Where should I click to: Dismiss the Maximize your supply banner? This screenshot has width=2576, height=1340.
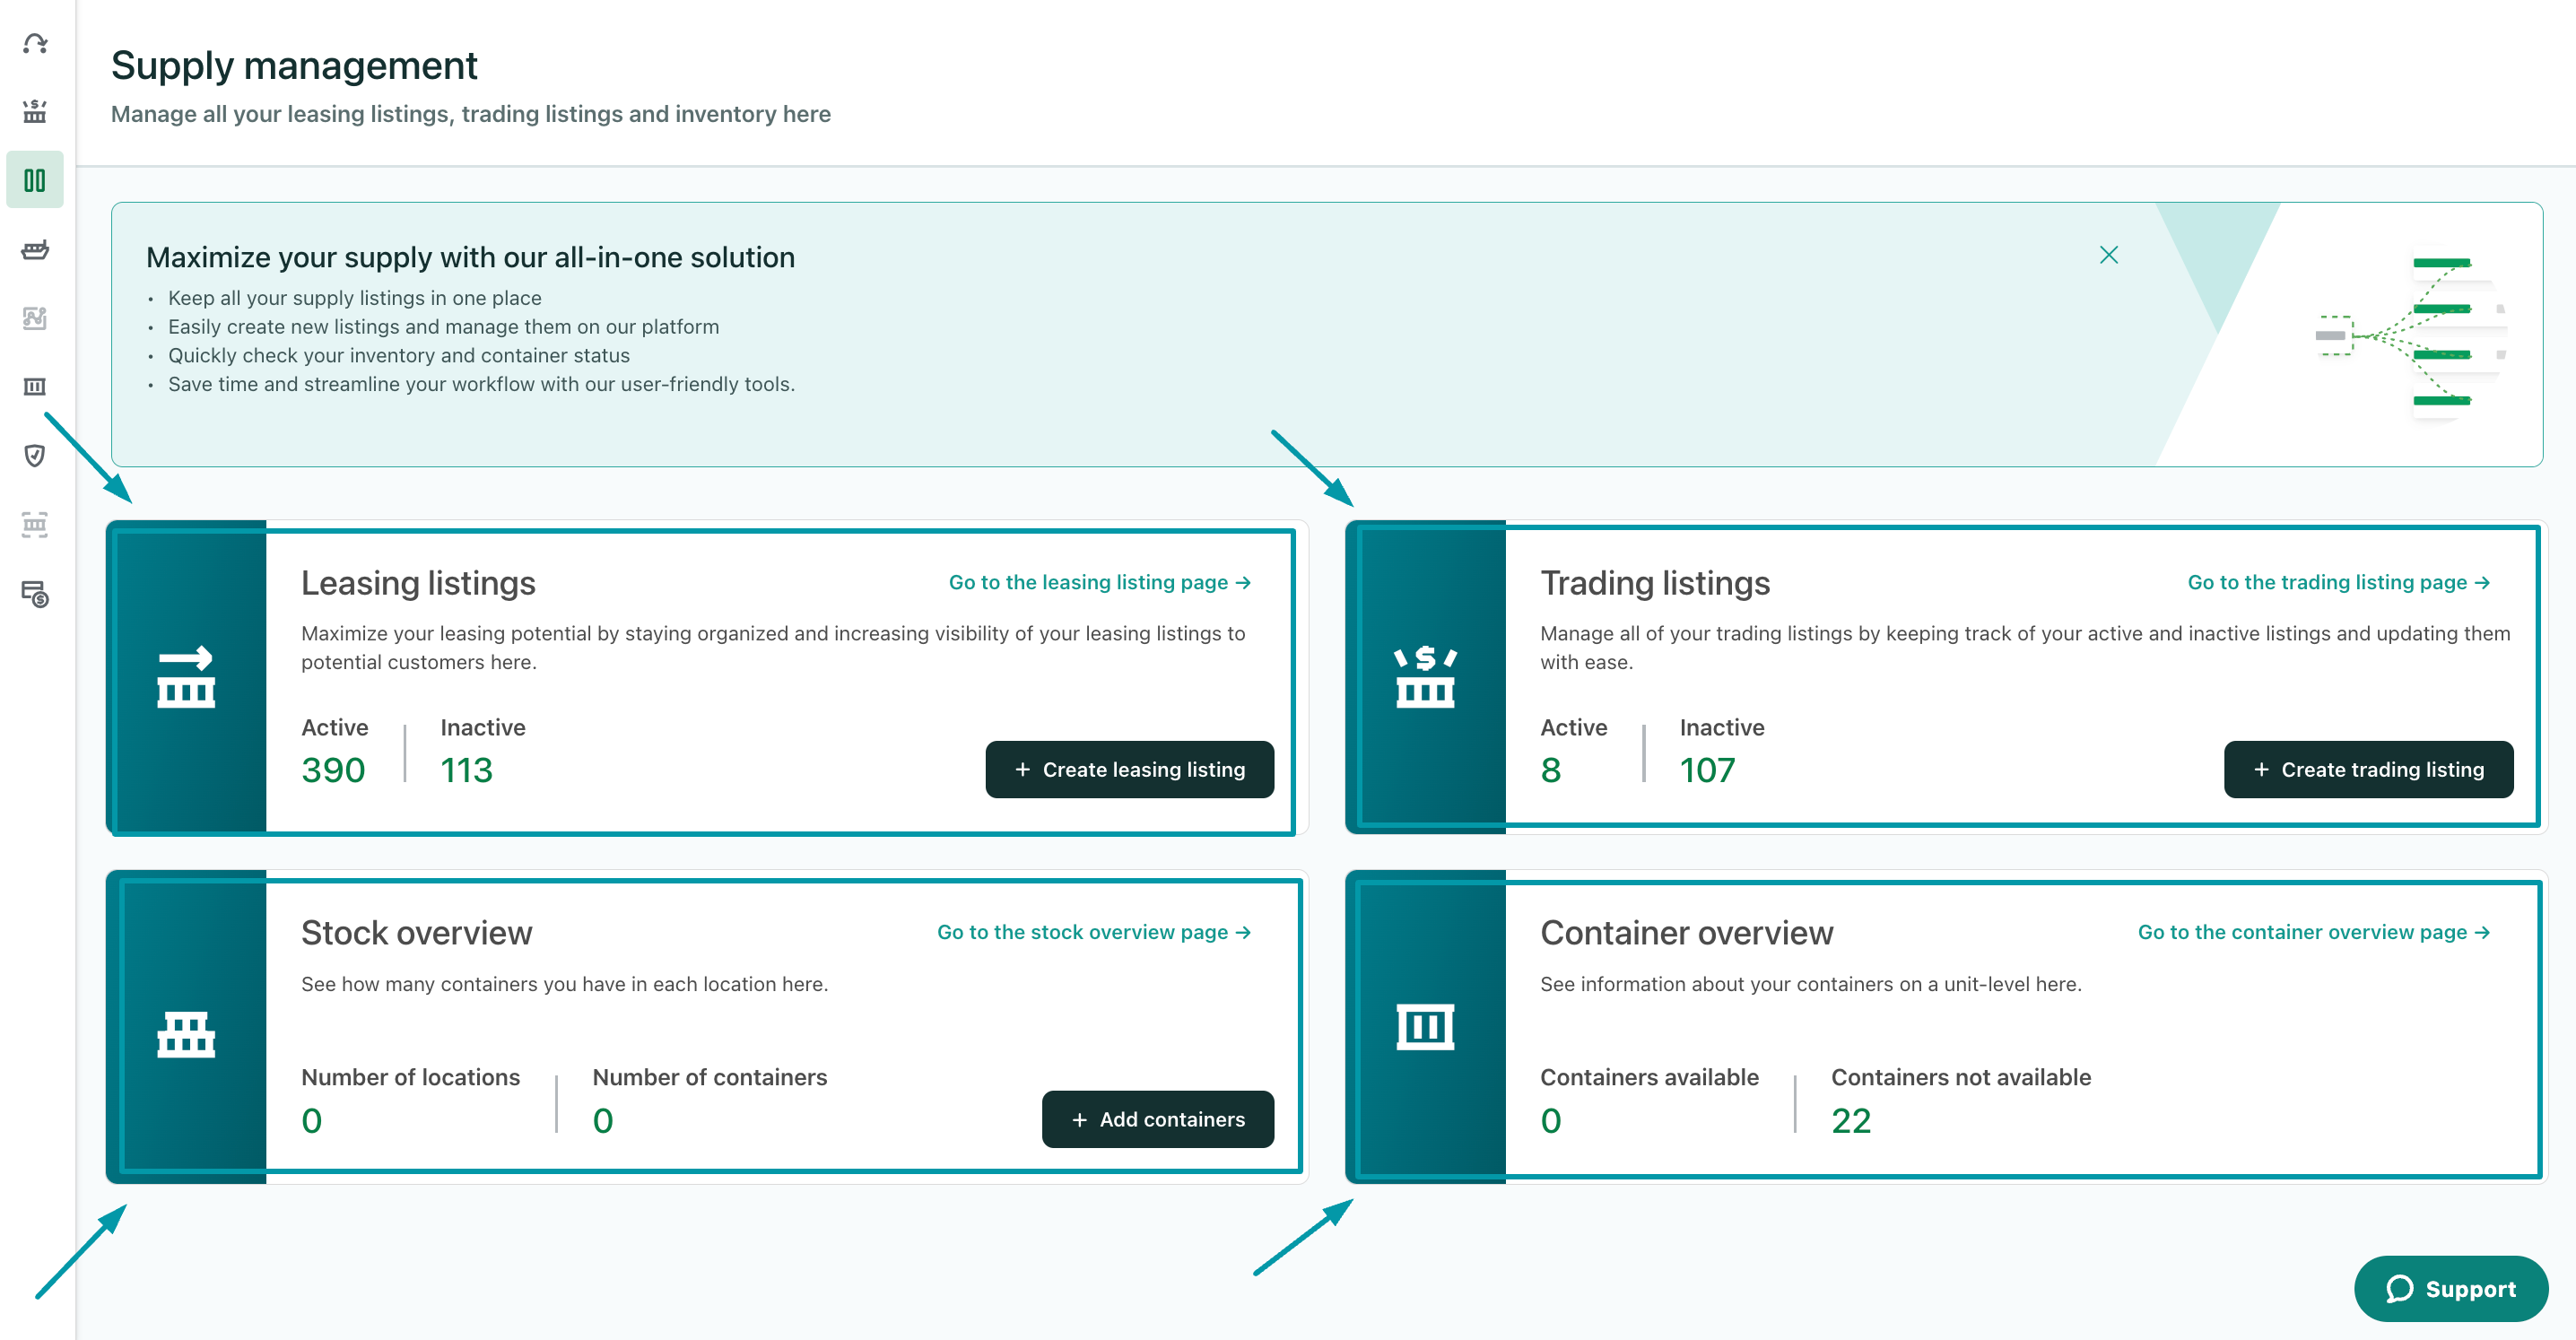tap(2108, 255)
